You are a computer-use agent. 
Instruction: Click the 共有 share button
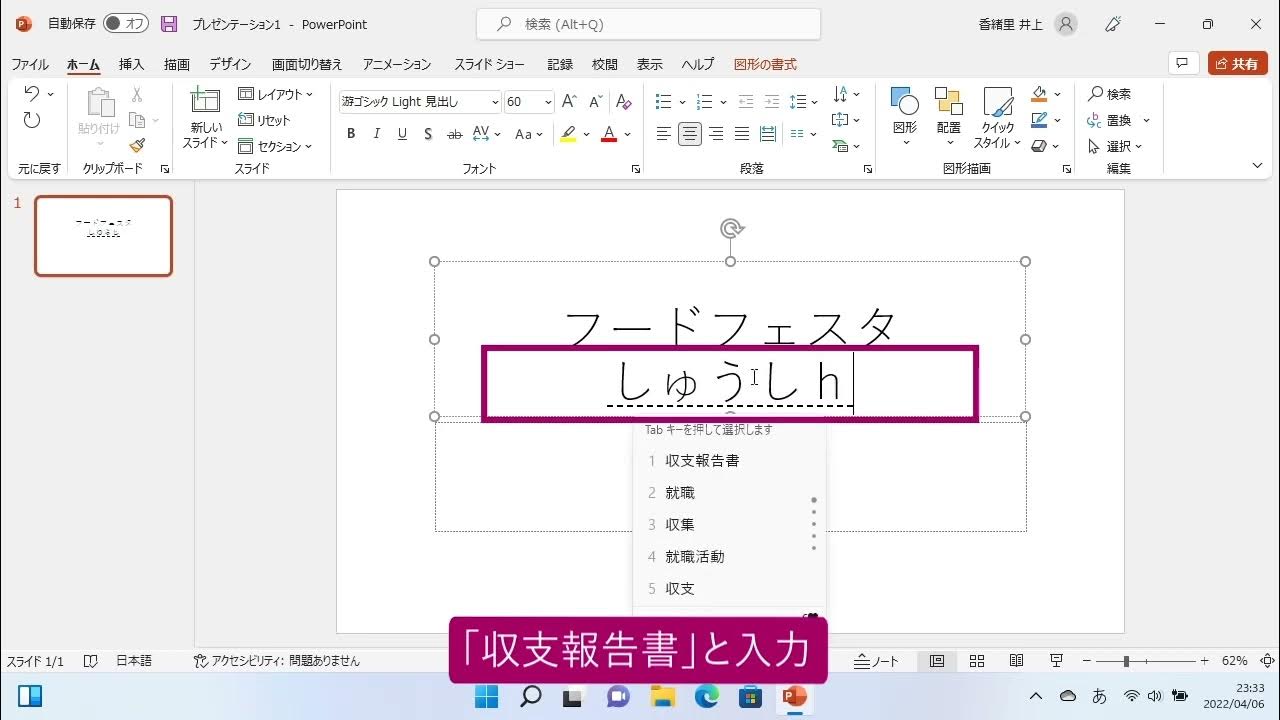[x=1237, y=64]
